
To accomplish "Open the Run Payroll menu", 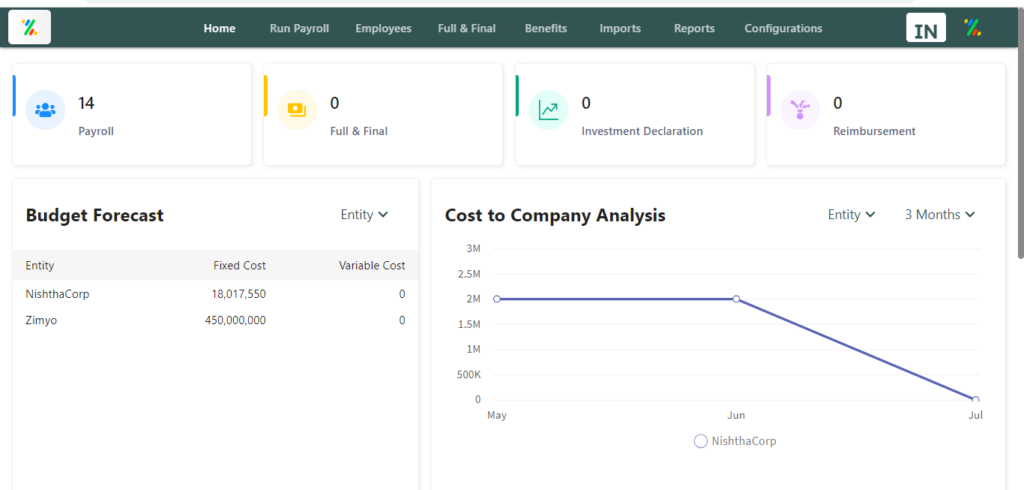I will tap(299, 28).
